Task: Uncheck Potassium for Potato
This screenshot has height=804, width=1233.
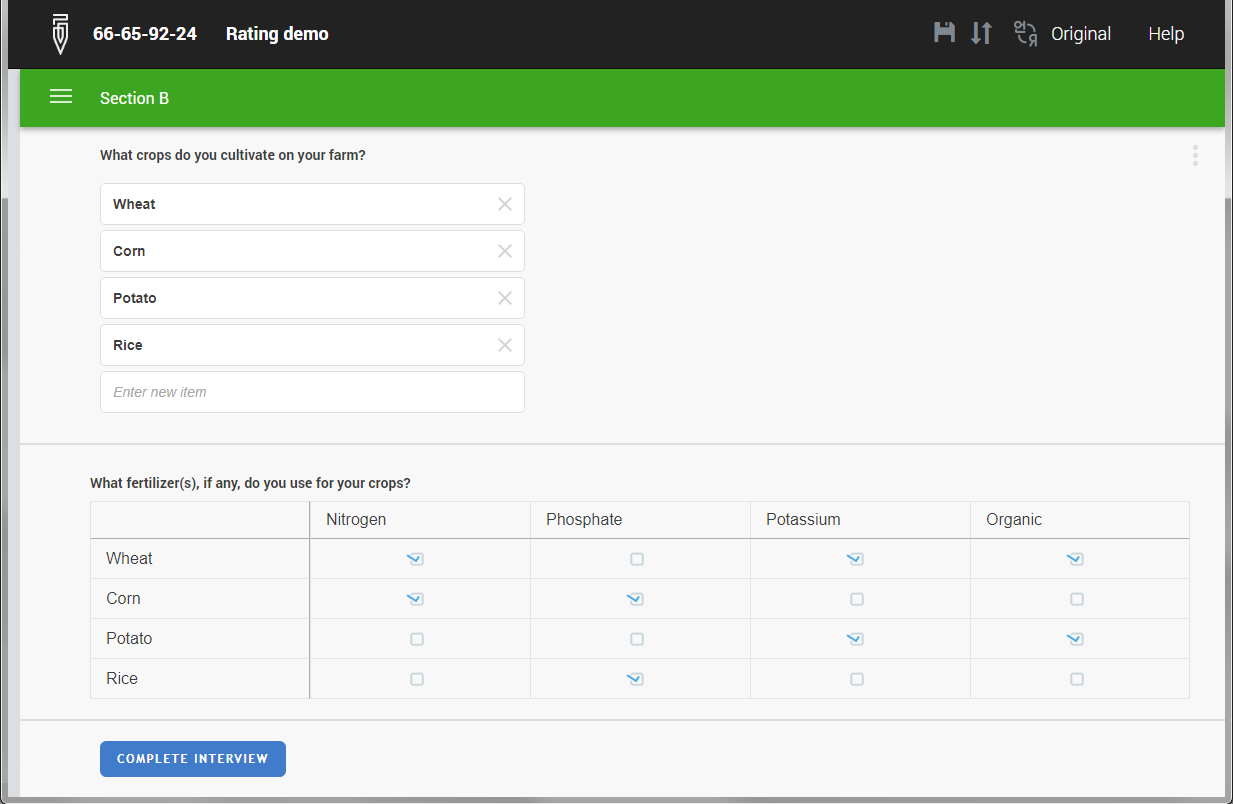Action: [855, 639]
